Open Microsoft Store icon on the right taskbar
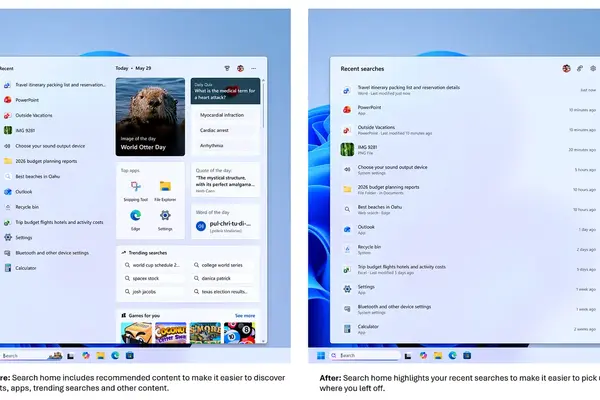This screenshot has height=400, width=600. click(467, 356)
